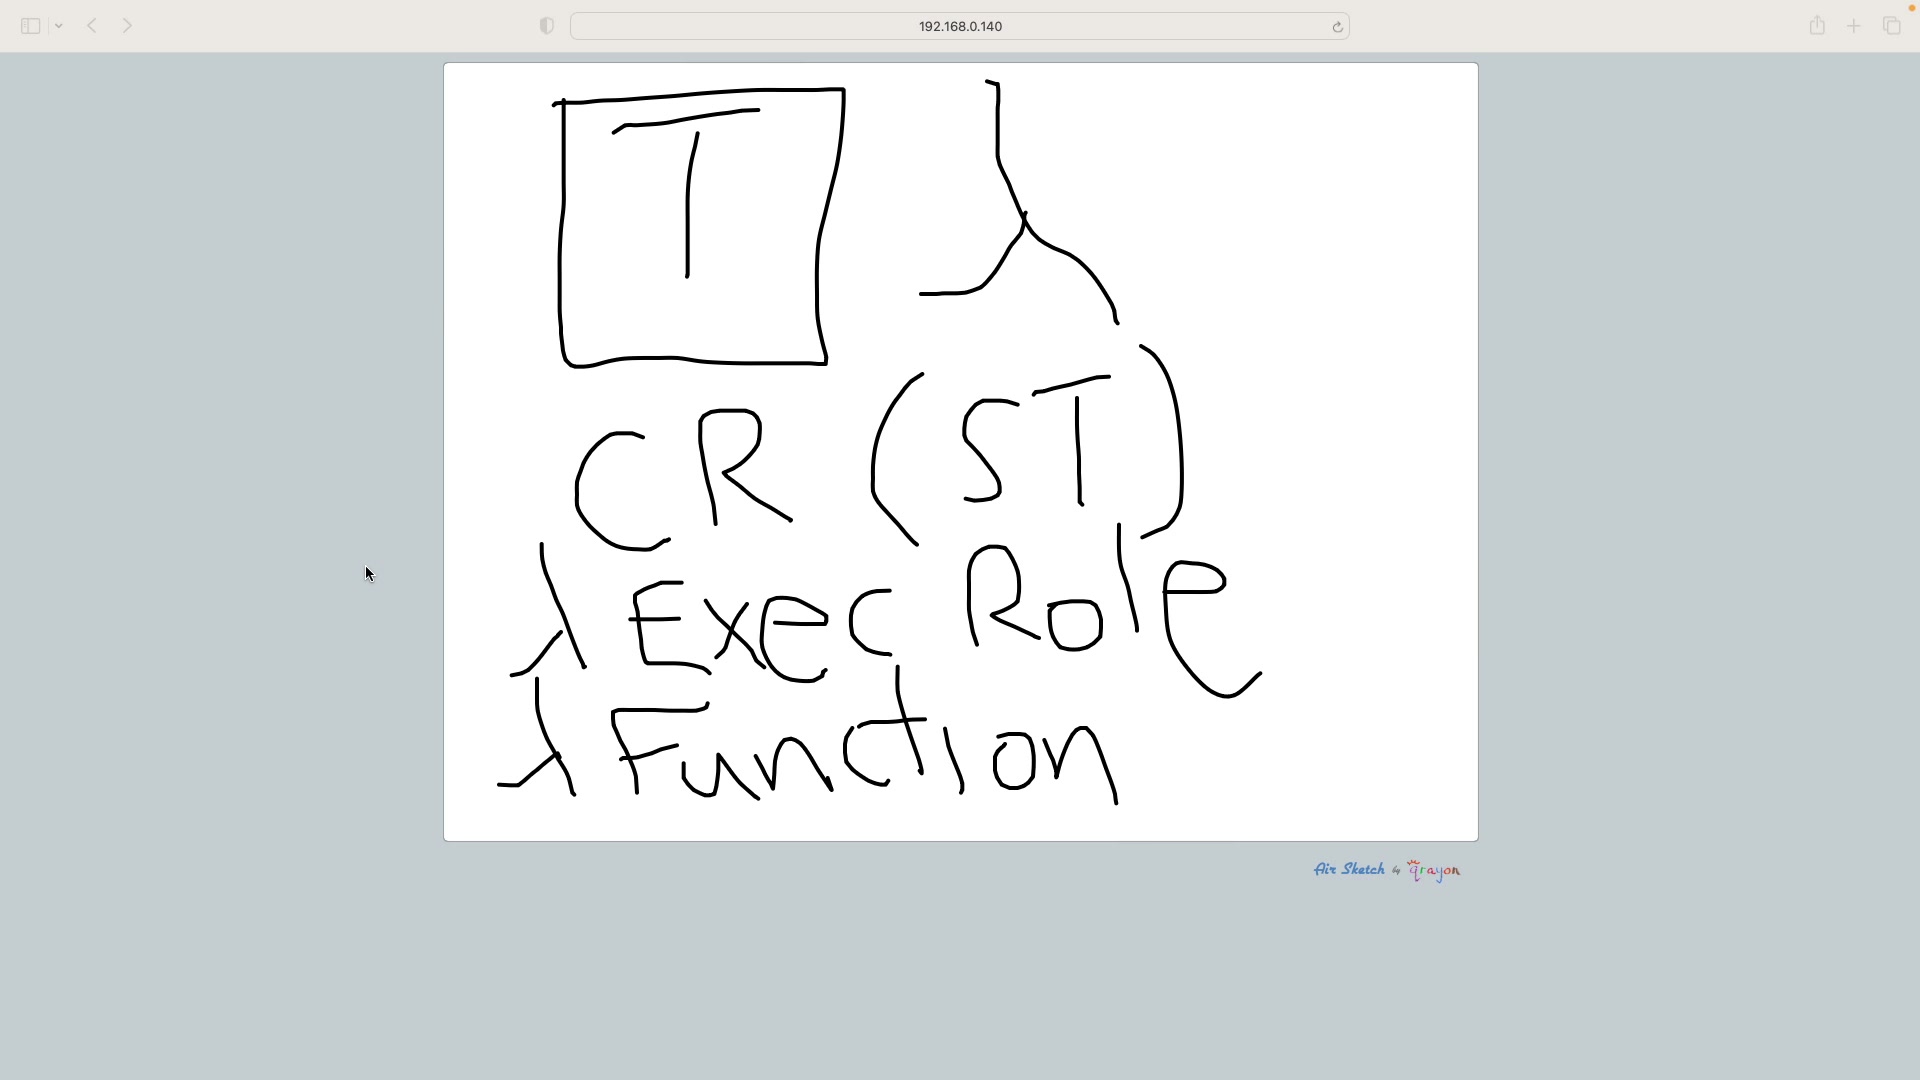Open a new tab with plus icon
The image size is (1920, 1080).
coord(1853,26)
